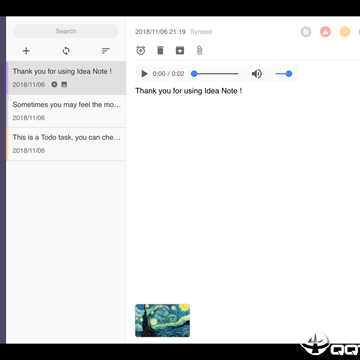Open the Starry Night image thumbnail
Viewport: 360px width, 360px height.
(x=162, y=320)
